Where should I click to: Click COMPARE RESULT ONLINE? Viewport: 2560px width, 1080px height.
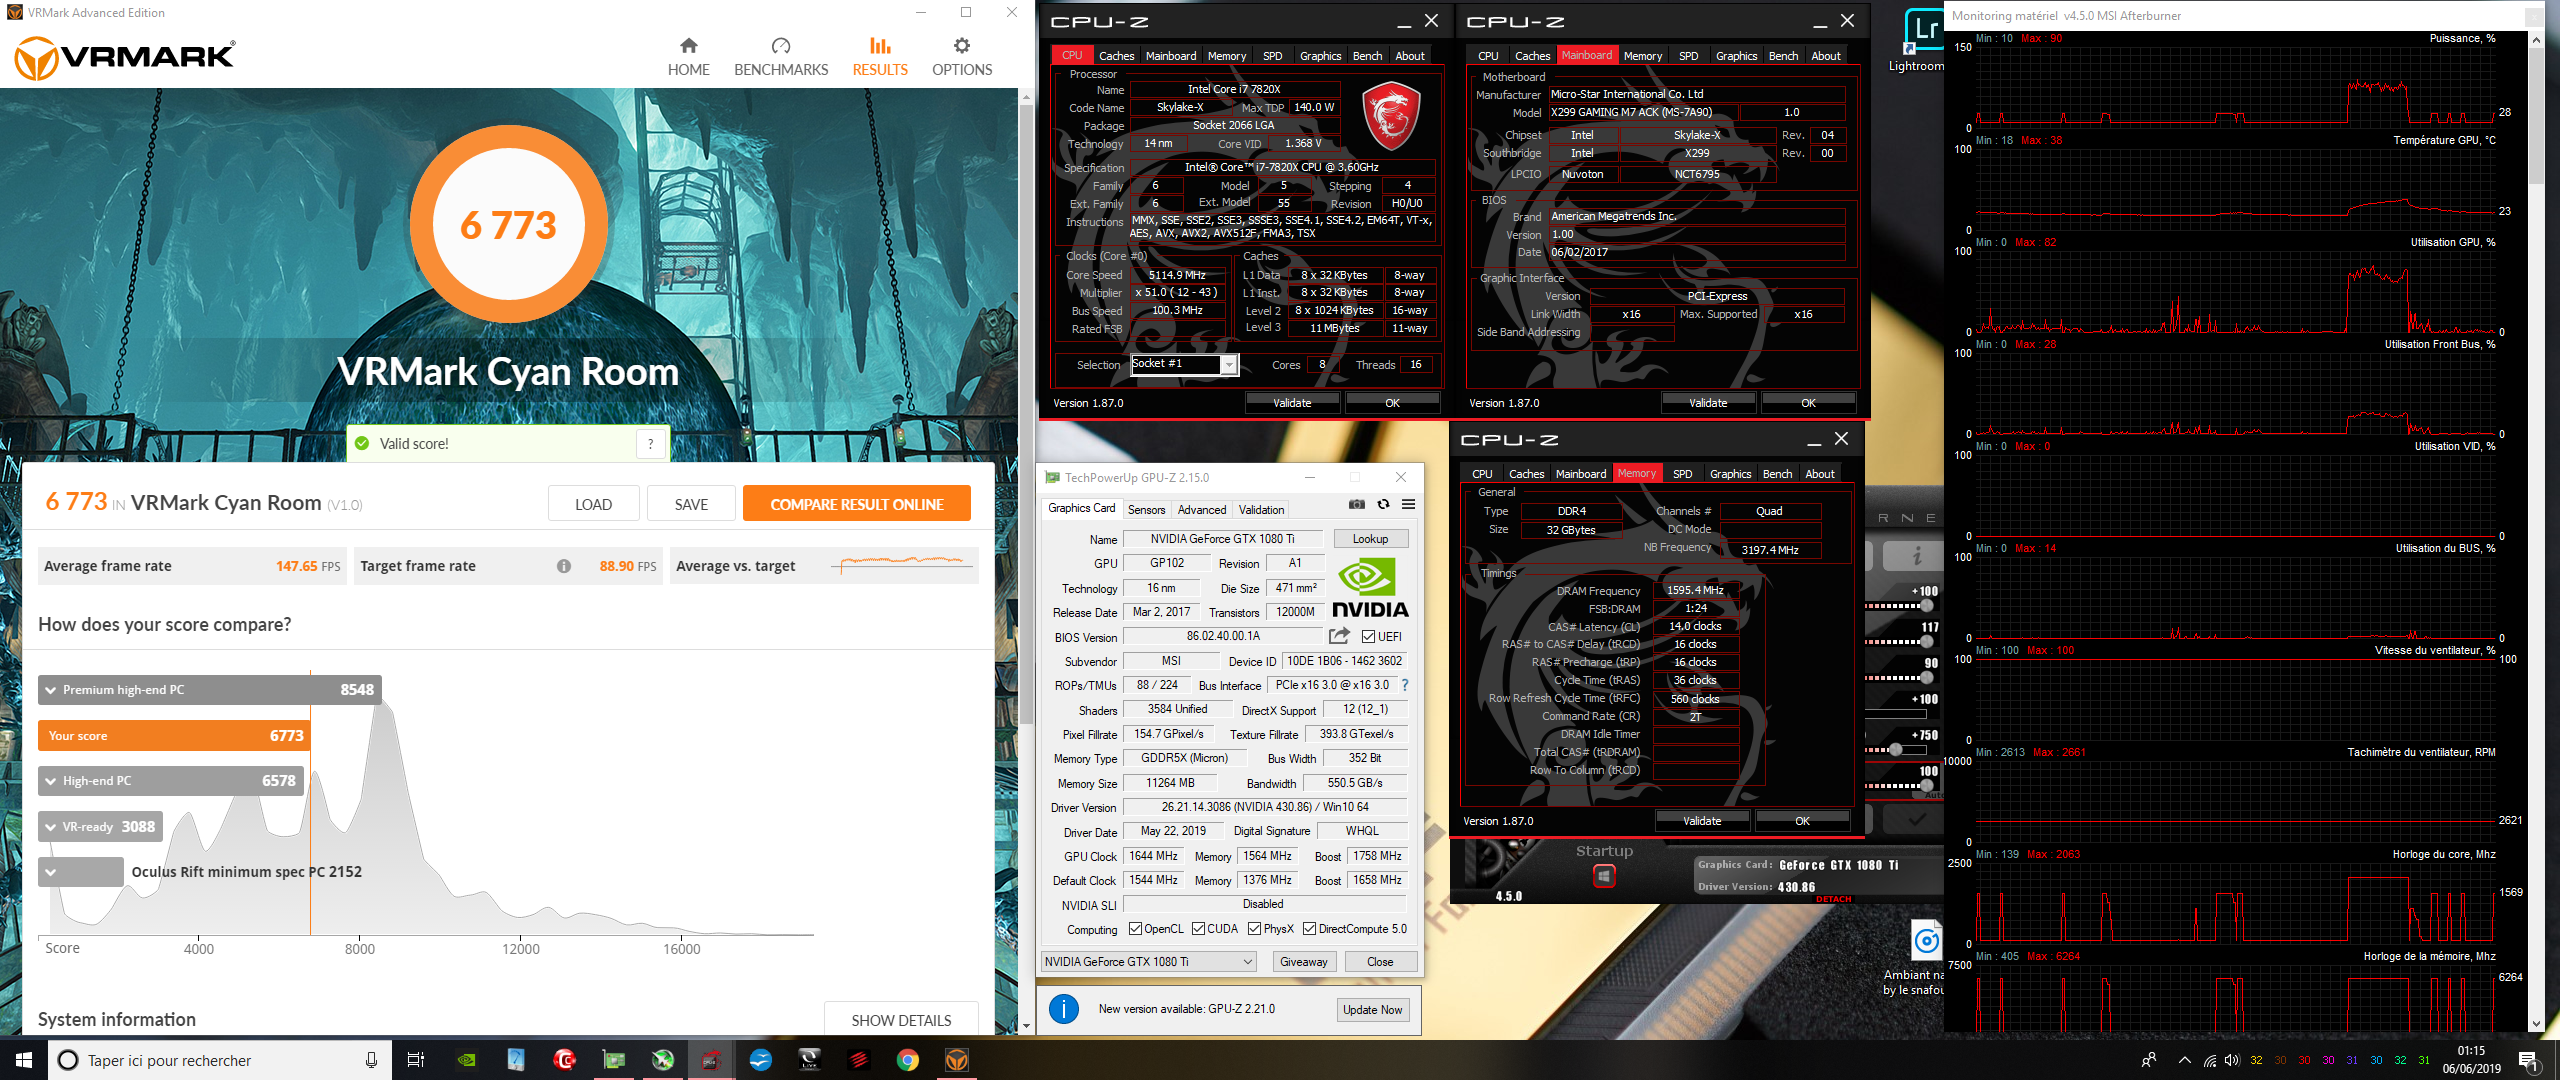click(x=856, y=504)
